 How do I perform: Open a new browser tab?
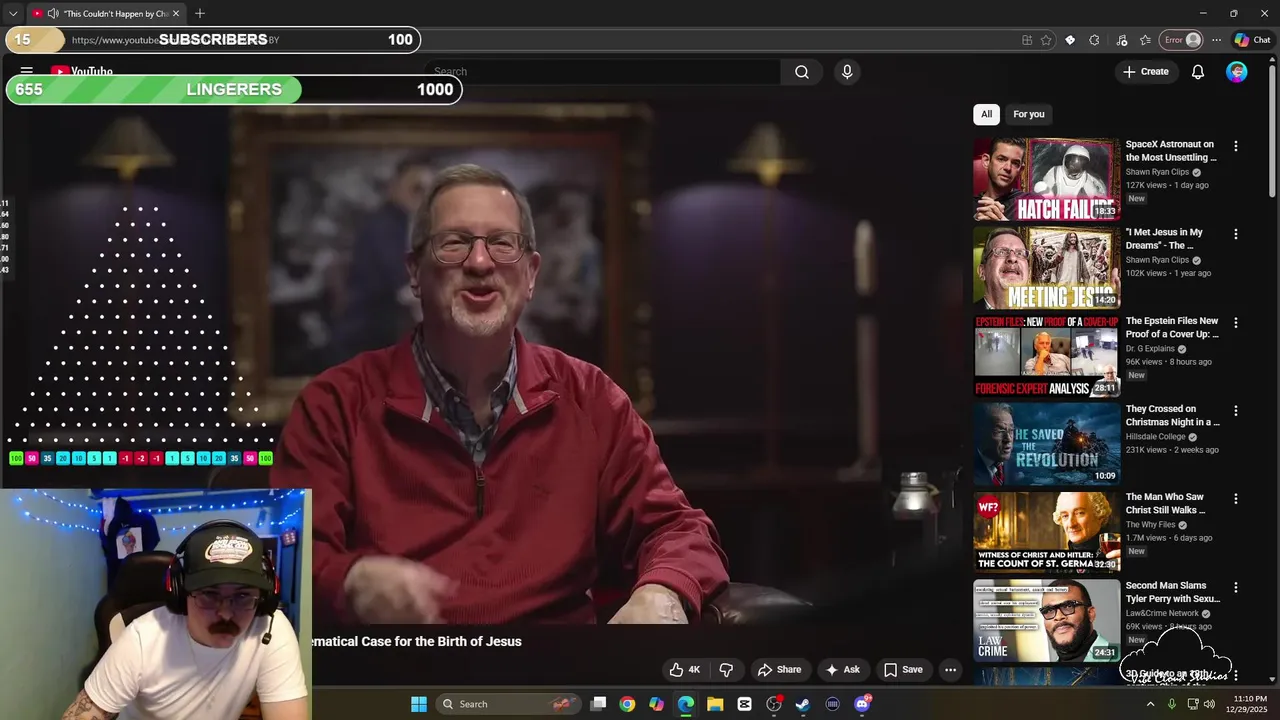coord(200,14)
